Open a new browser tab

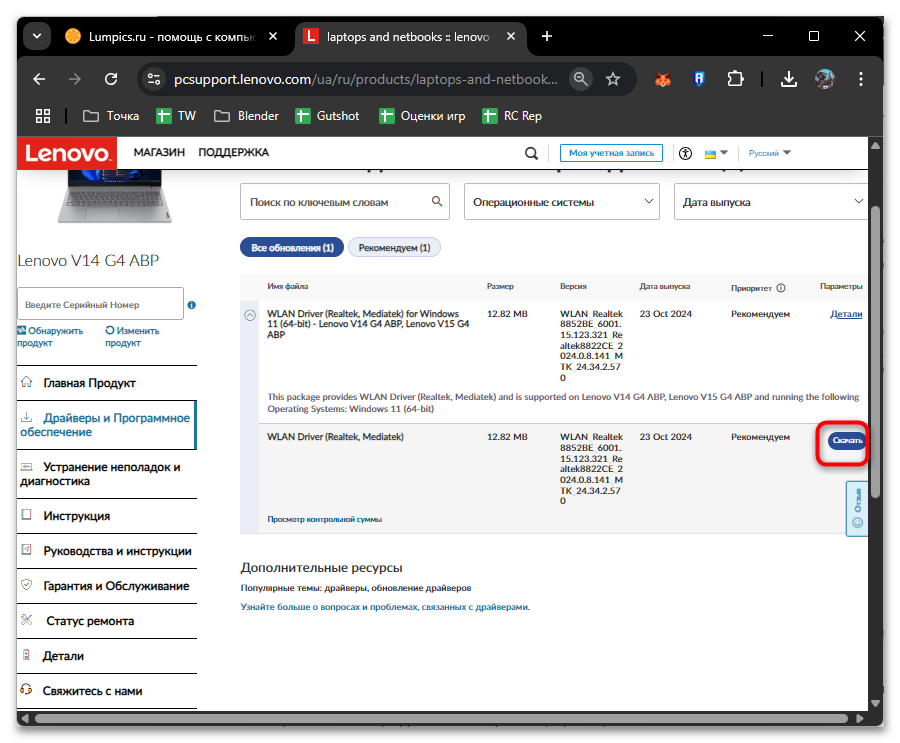(x=547, y=36)
